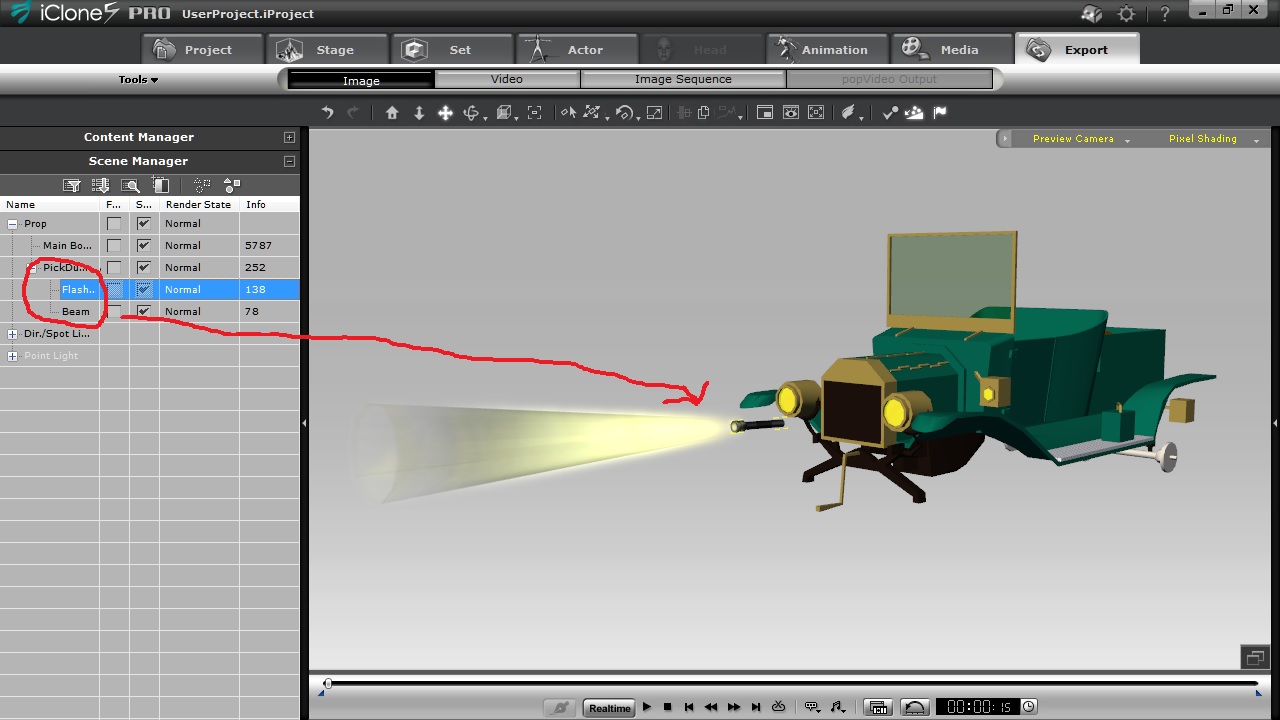Viewport: 1280px width, 720px height.
Task: Toggle Show checkbox for Flash.. row
Action: 144,290
